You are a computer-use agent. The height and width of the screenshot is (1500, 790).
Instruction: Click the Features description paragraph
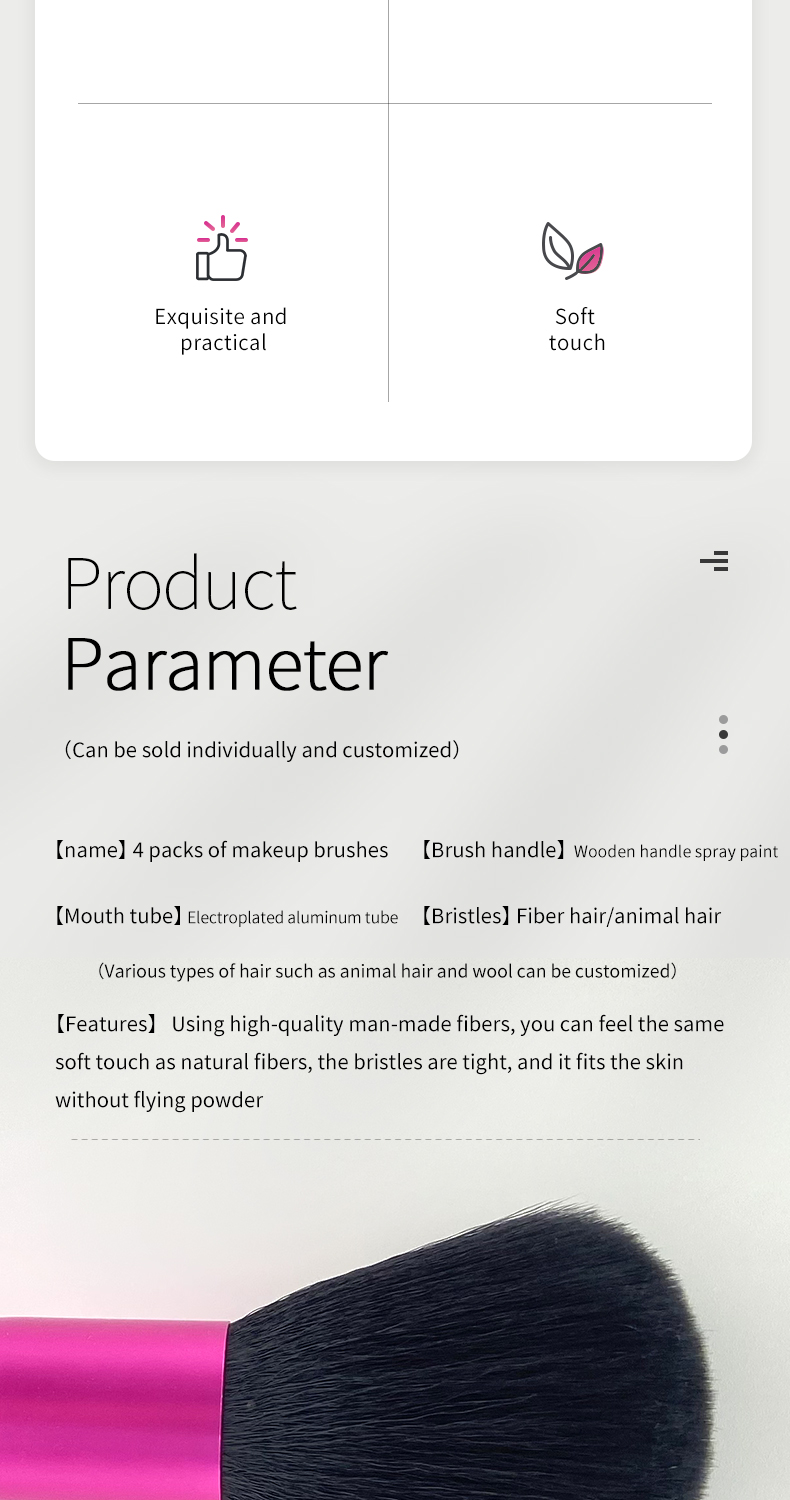click(389, 1062)
